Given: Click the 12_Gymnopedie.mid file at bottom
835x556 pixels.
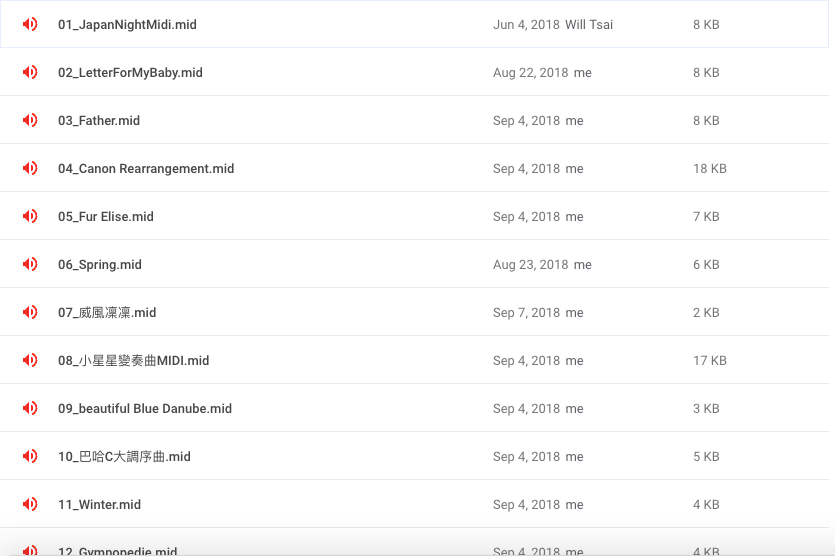Looking at the screenshot, I should [x=118, y=551].
